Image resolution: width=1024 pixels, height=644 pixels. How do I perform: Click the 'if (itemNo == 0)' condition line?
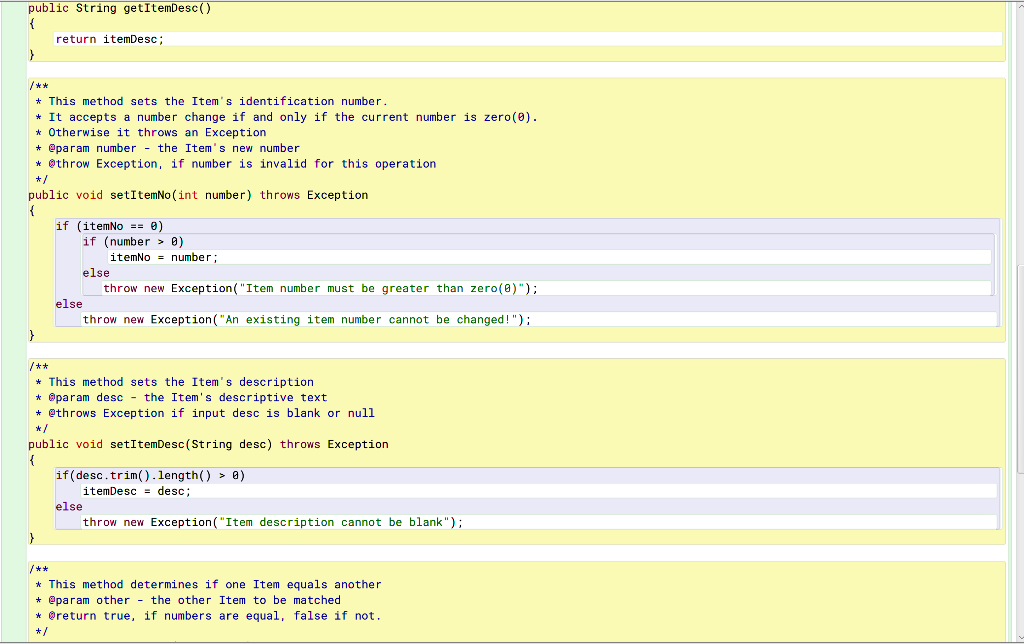pyautogui.click(x=109, y=226)
